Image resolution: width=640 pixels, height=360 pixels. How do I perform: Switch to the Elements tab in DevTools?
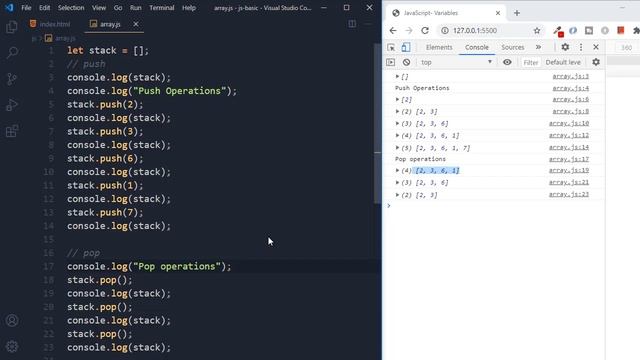(439, 47)
